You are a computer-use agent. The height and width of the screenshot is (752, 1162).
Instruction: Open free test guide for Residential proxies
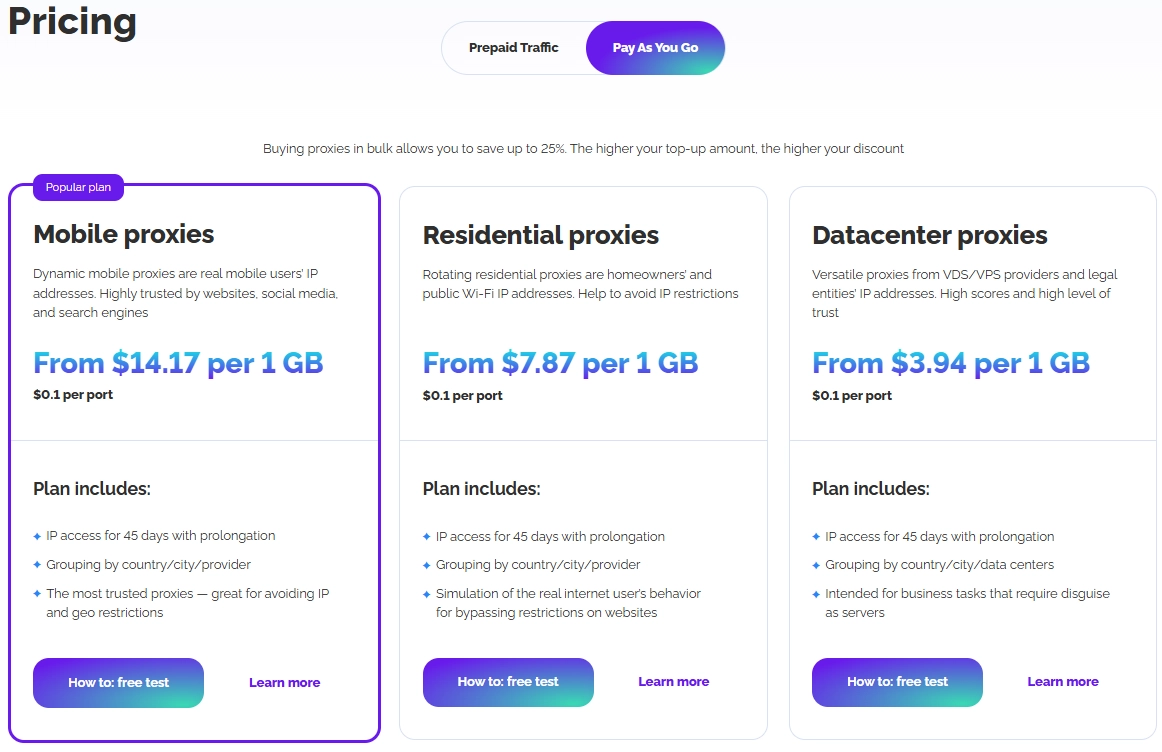click(508, 682)
